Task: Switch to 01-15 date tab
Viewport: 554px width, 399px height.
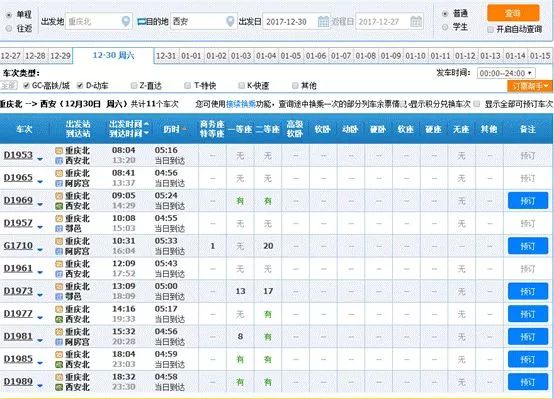Action: click(541, 56)
